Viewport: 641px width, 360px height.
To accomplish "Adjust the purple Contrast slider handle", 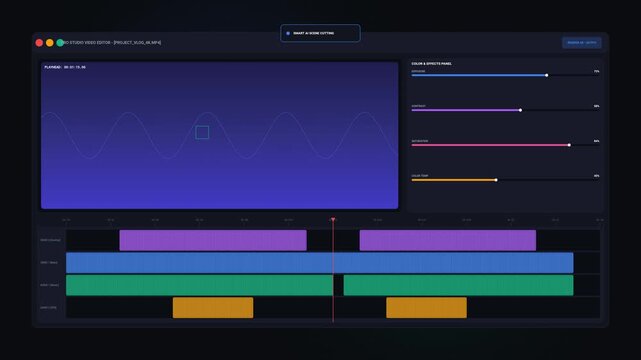I will click(x=520, y=110).
